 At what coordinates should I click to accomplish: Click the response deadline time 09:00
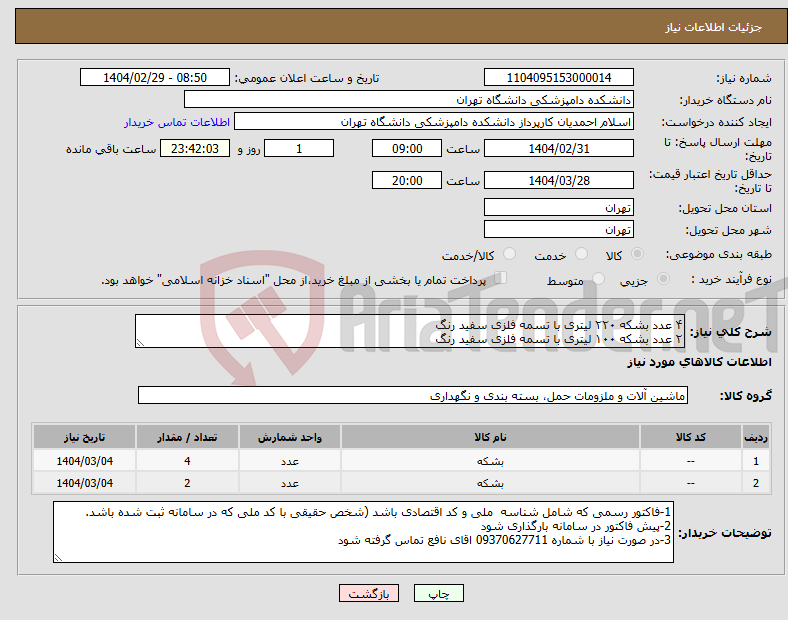click(407, 148)
